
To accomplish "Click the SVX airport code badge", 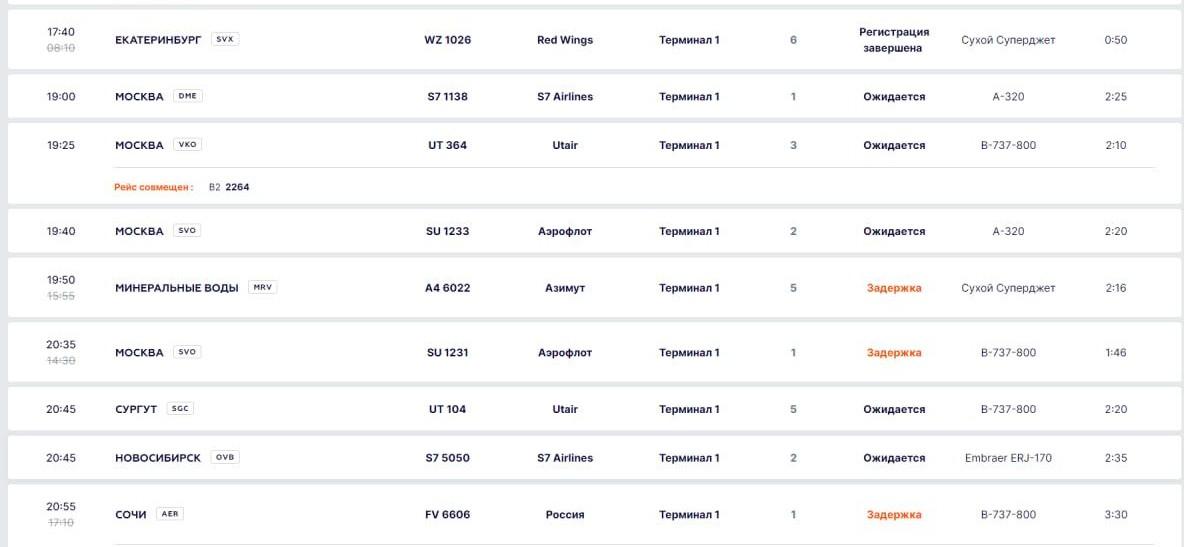I will (225, 40).
